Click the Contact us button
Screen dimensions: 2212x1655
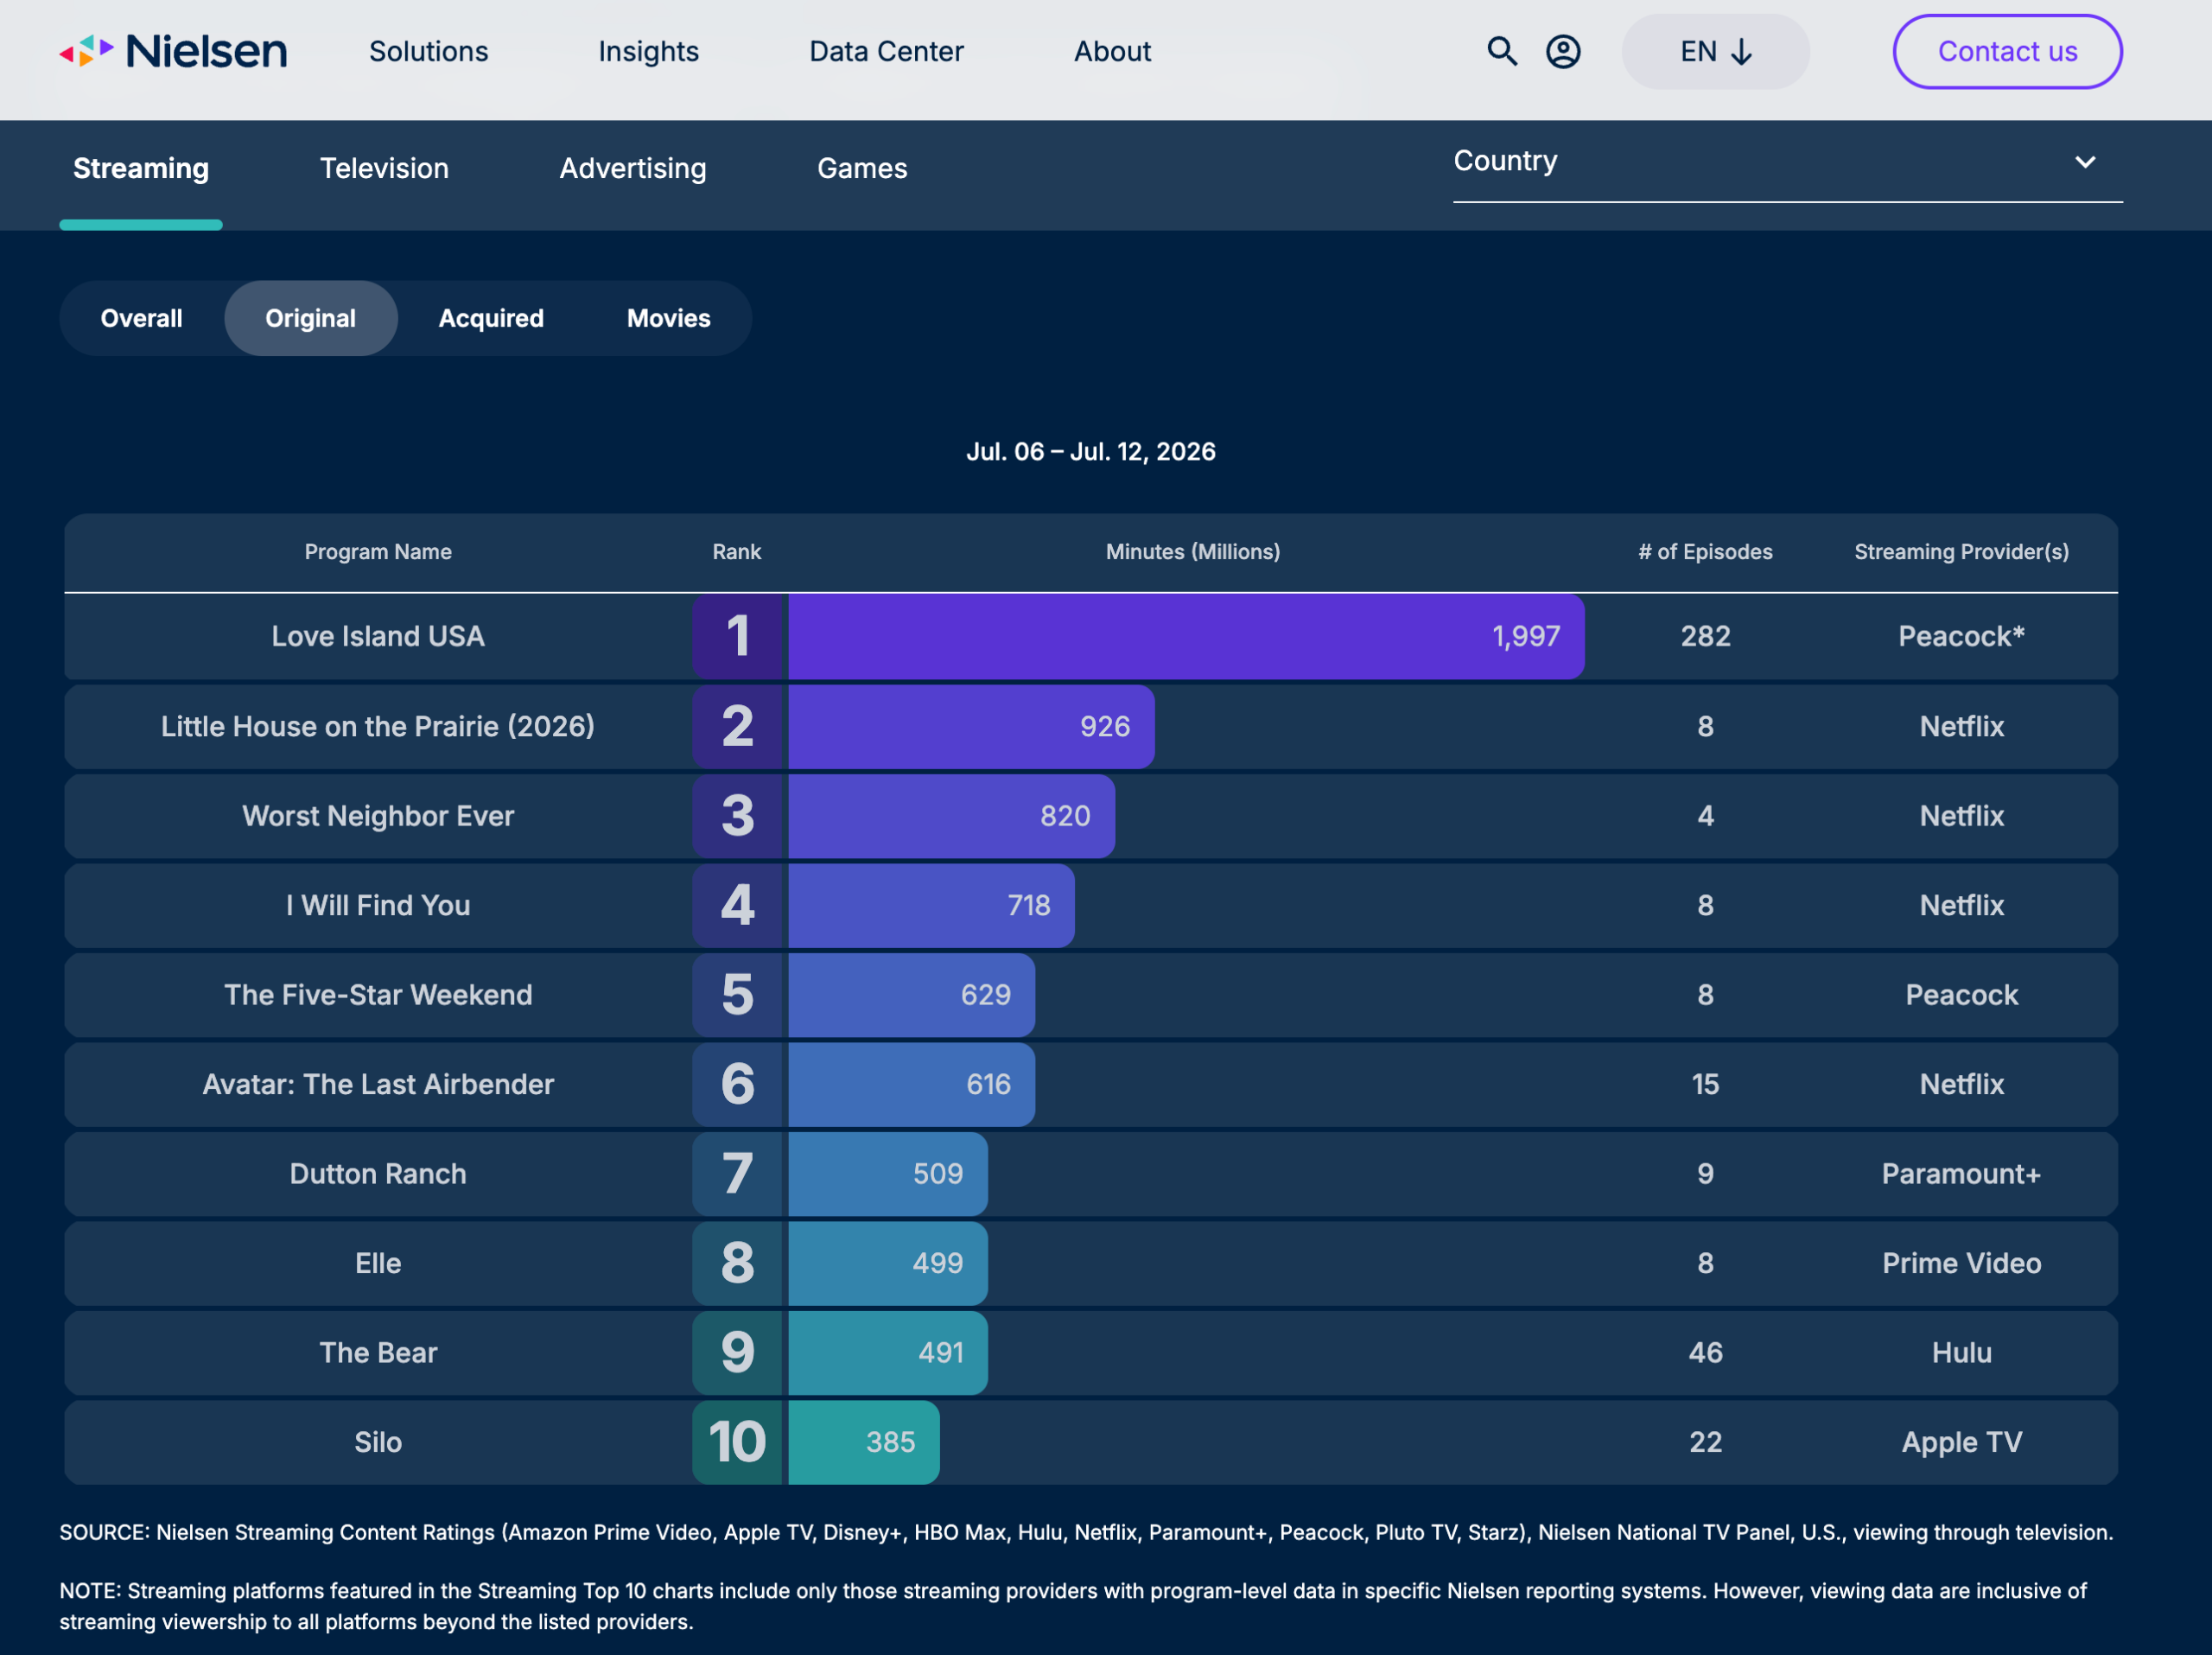click(2007, 51)
